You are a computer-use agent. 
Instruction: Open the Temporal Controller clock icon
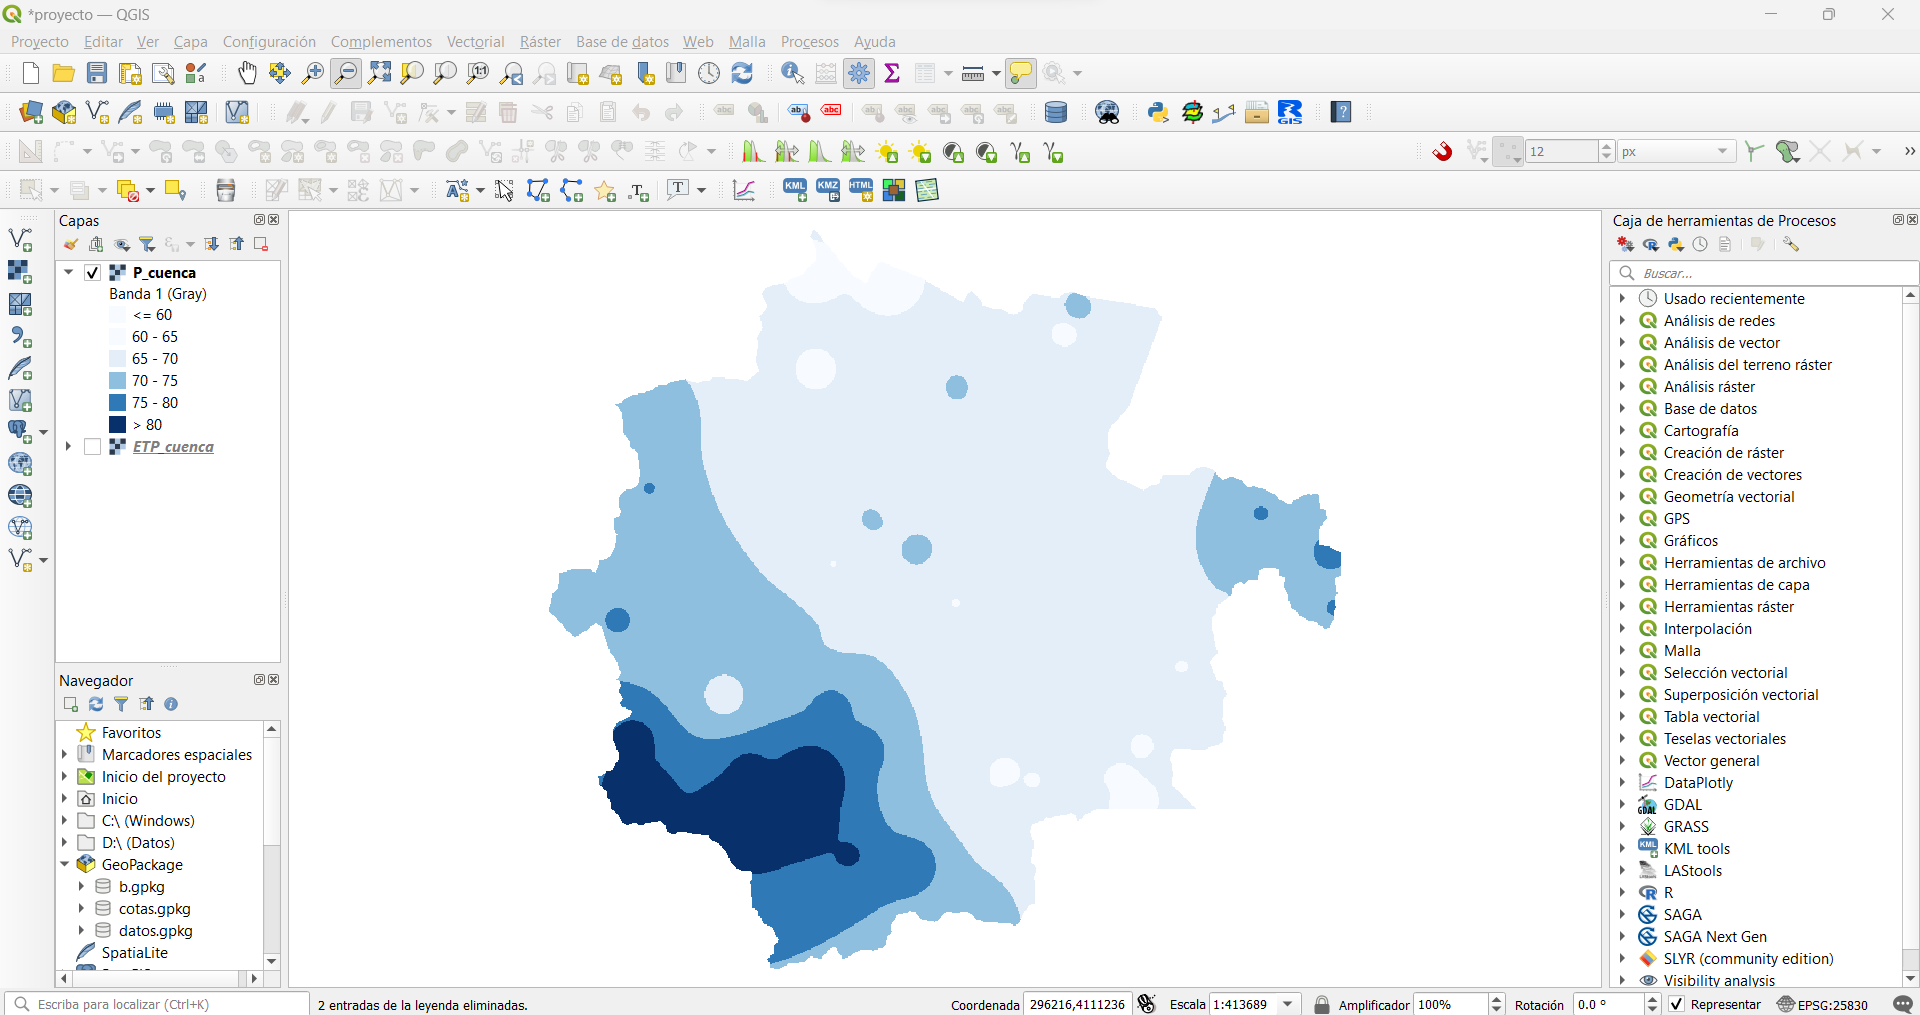point(710,73)
